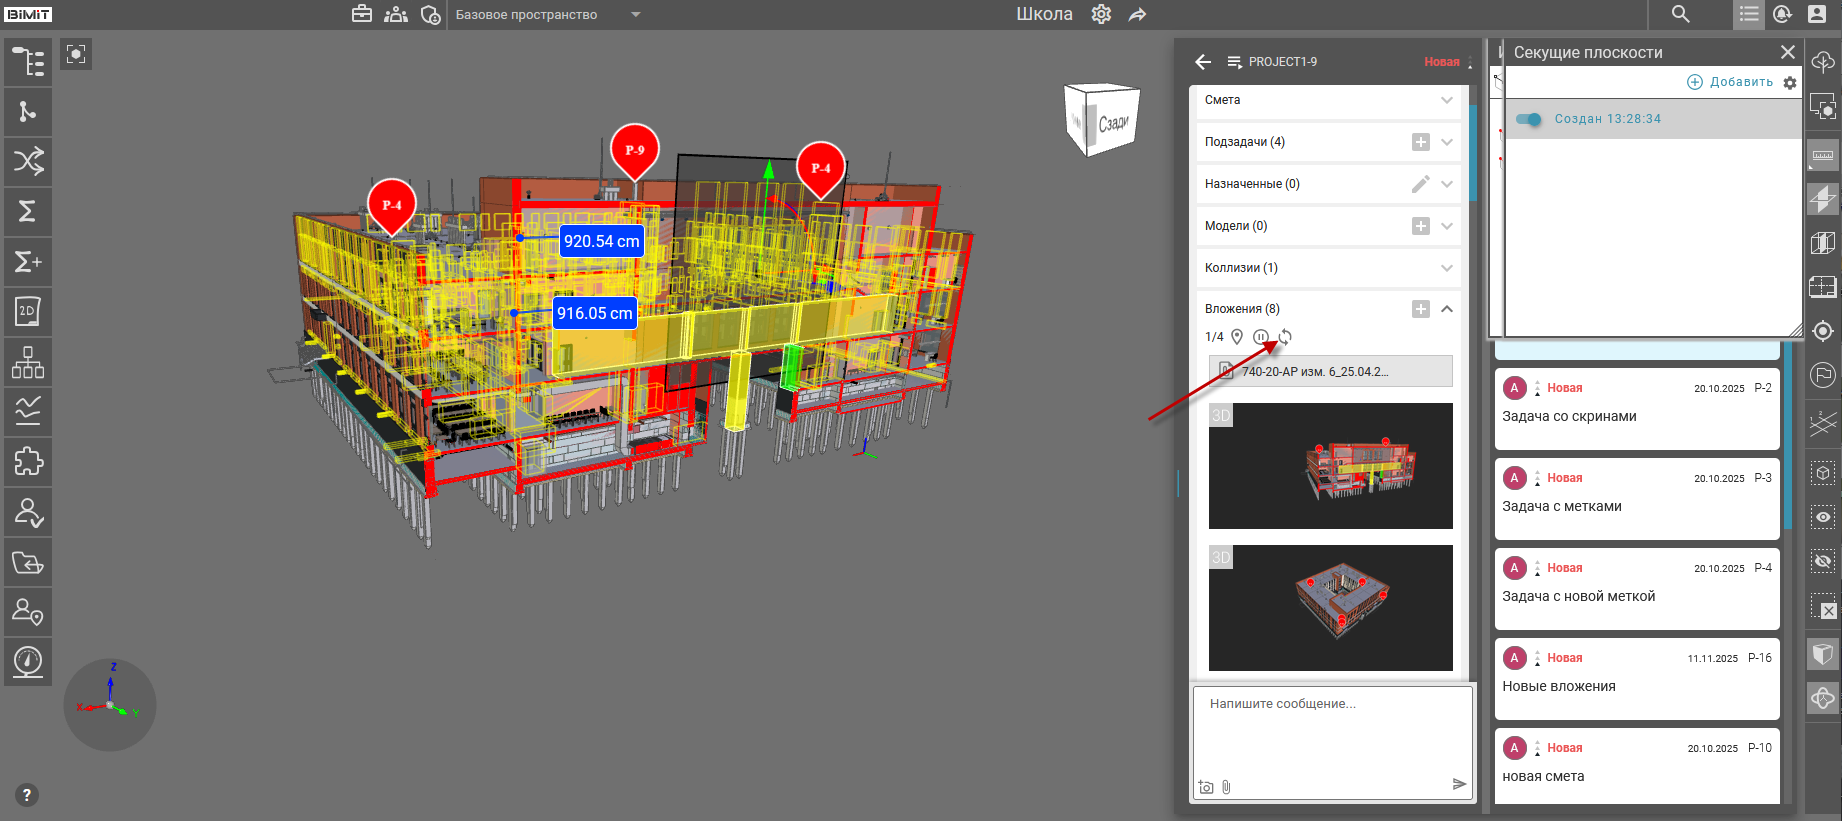
Task: Collapse the Вложения (8) section
Action: pos(1446,309)
